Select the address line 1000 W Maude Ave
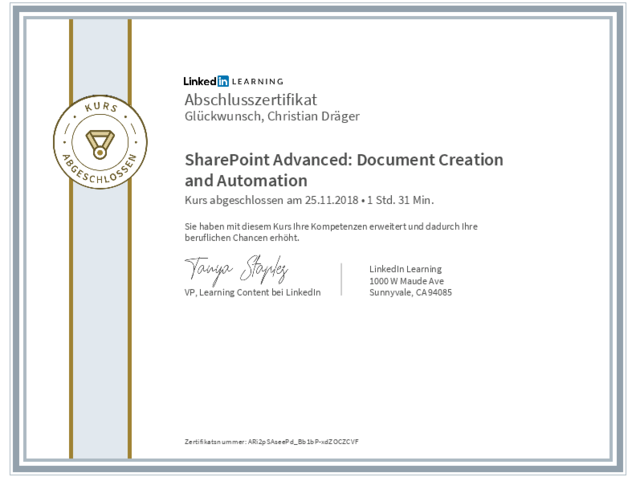The height and width of the screenshot is (477, 636). pyautogui.click(x=406, y=281)
